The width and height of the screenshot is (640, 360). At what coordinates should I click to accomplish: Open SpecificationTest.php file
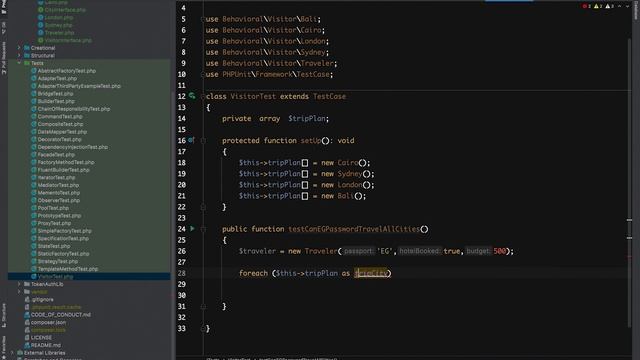click(63, 238)
